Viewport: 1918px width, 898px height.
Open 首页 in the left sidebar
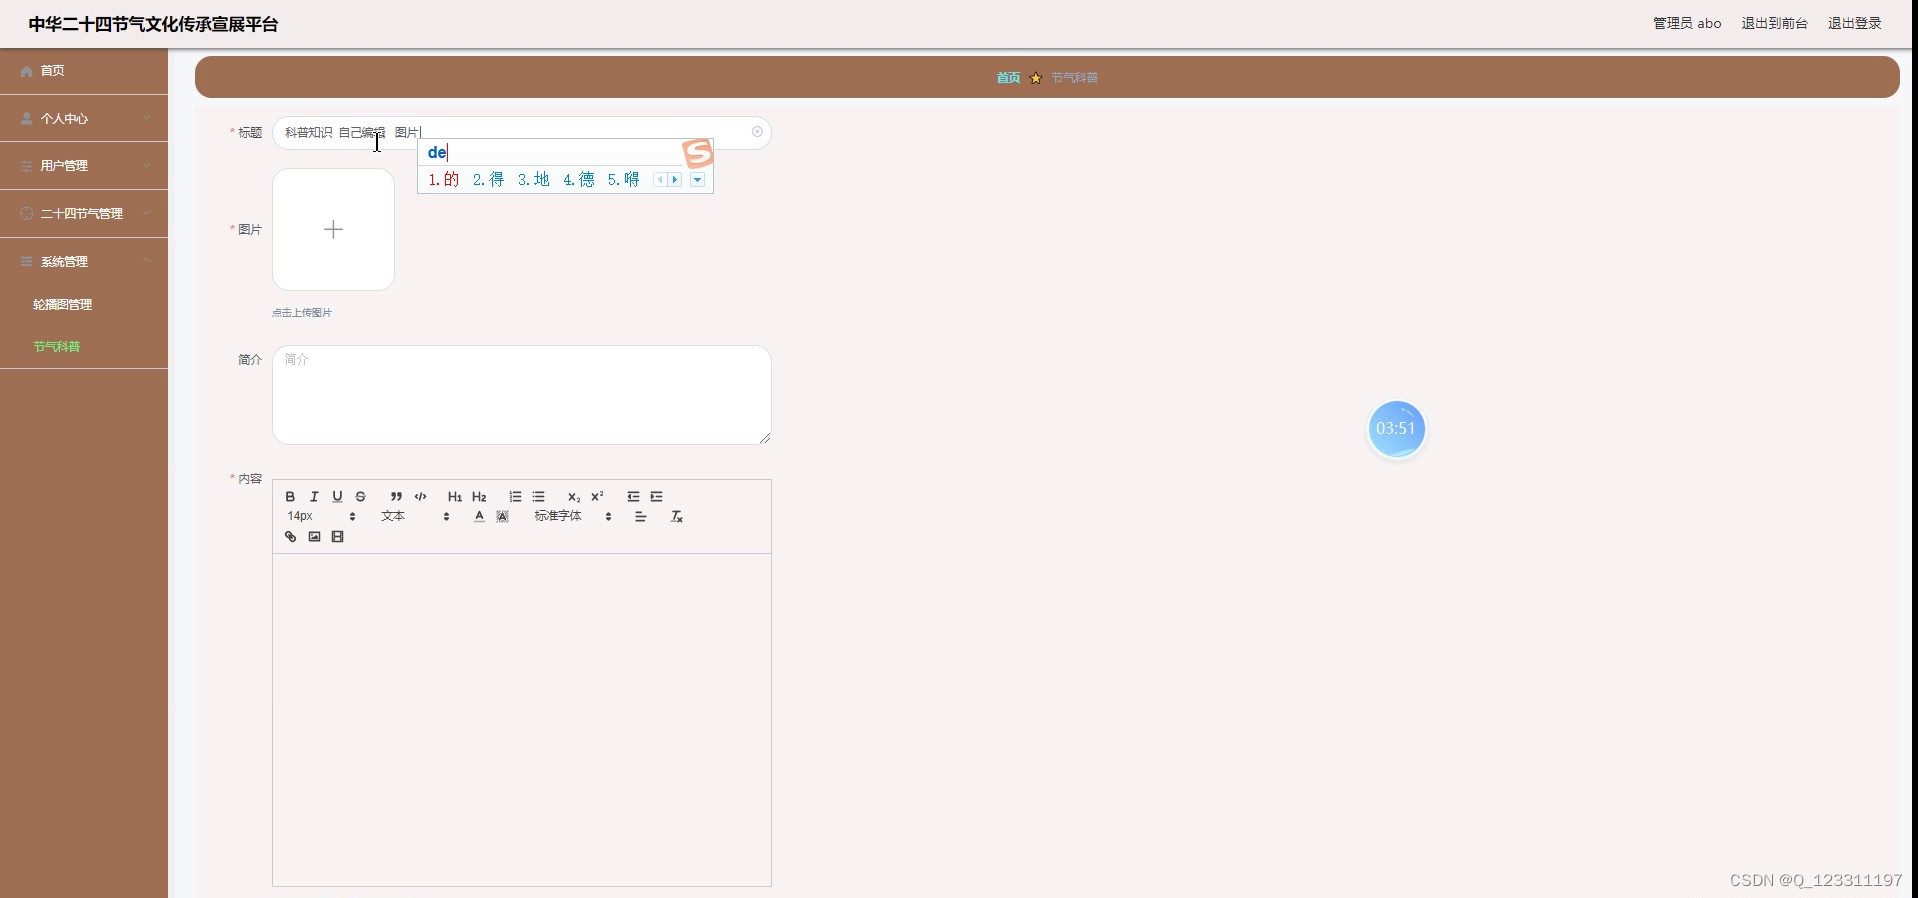click(84, 71)
